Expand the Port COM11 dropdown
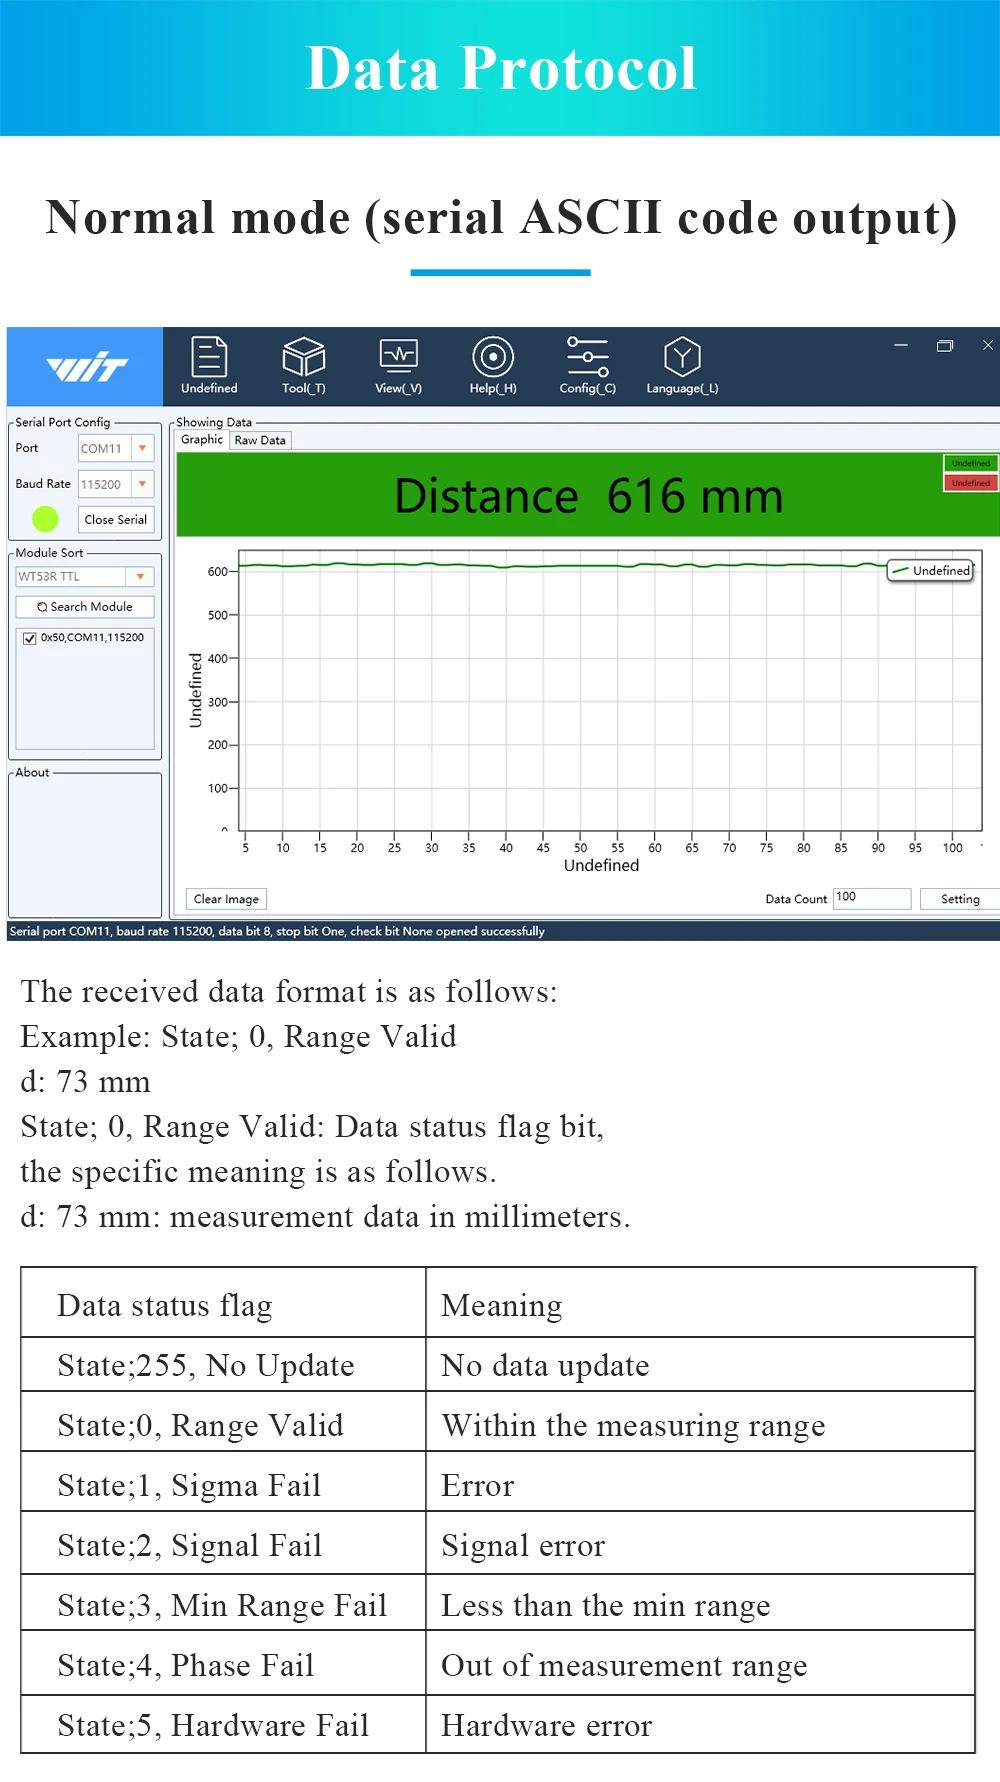The width and height of the screenshot is (1000, 1782). 142,449
